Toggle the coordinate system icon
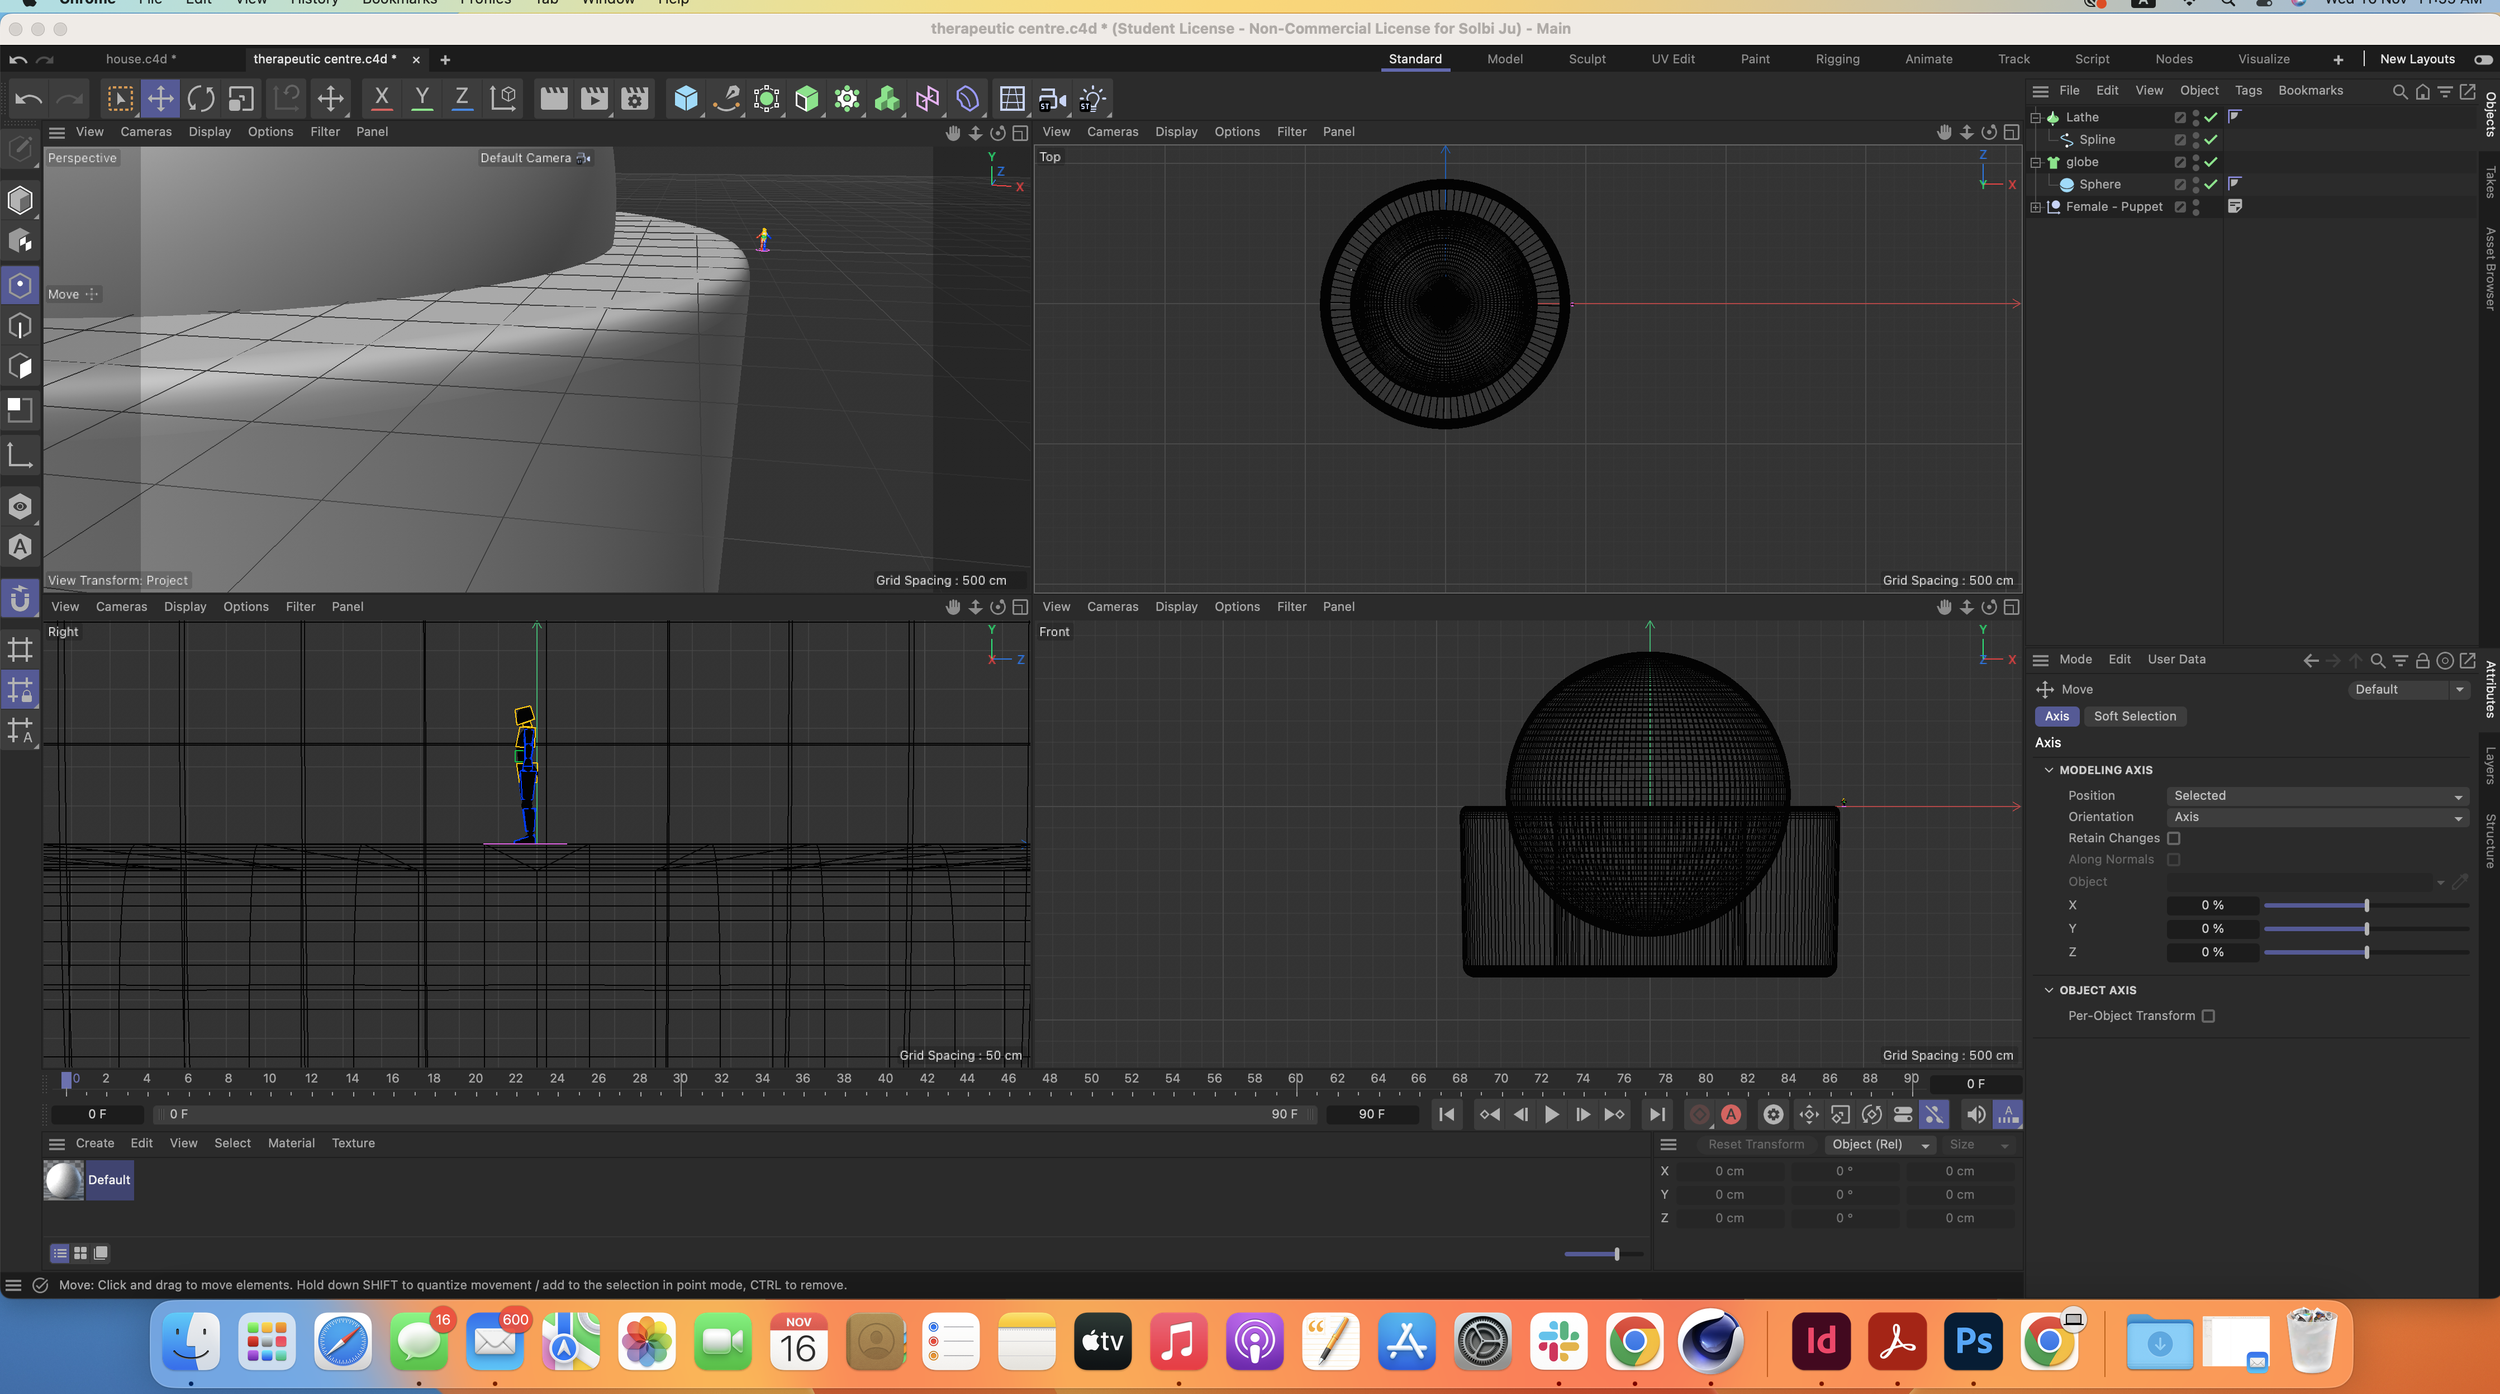This screenshot has width=2500, height=1394. coord(503,99)
